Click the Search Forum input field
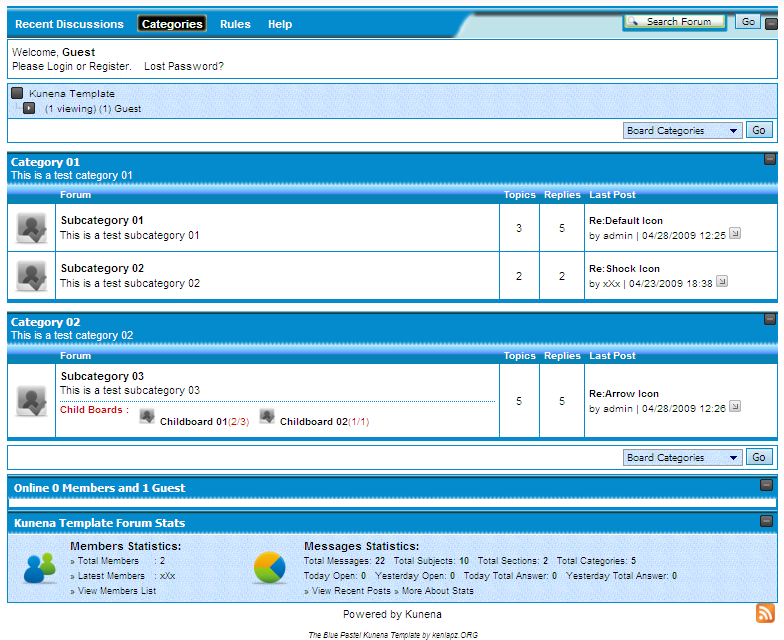Screen dimensions: 784x640 tap(674, 22)
